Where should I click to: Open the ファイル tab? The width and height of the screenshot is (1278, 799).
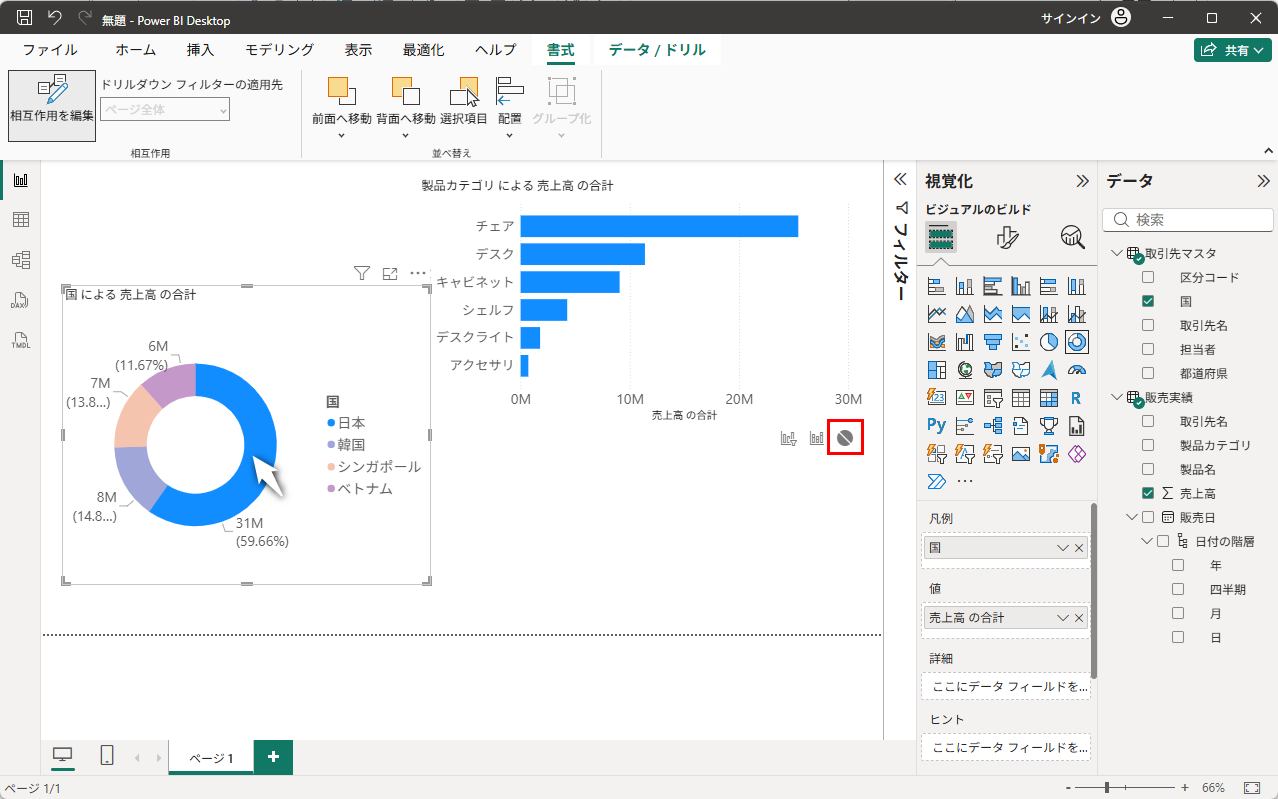pyautogui.click(x=50, y=50)
